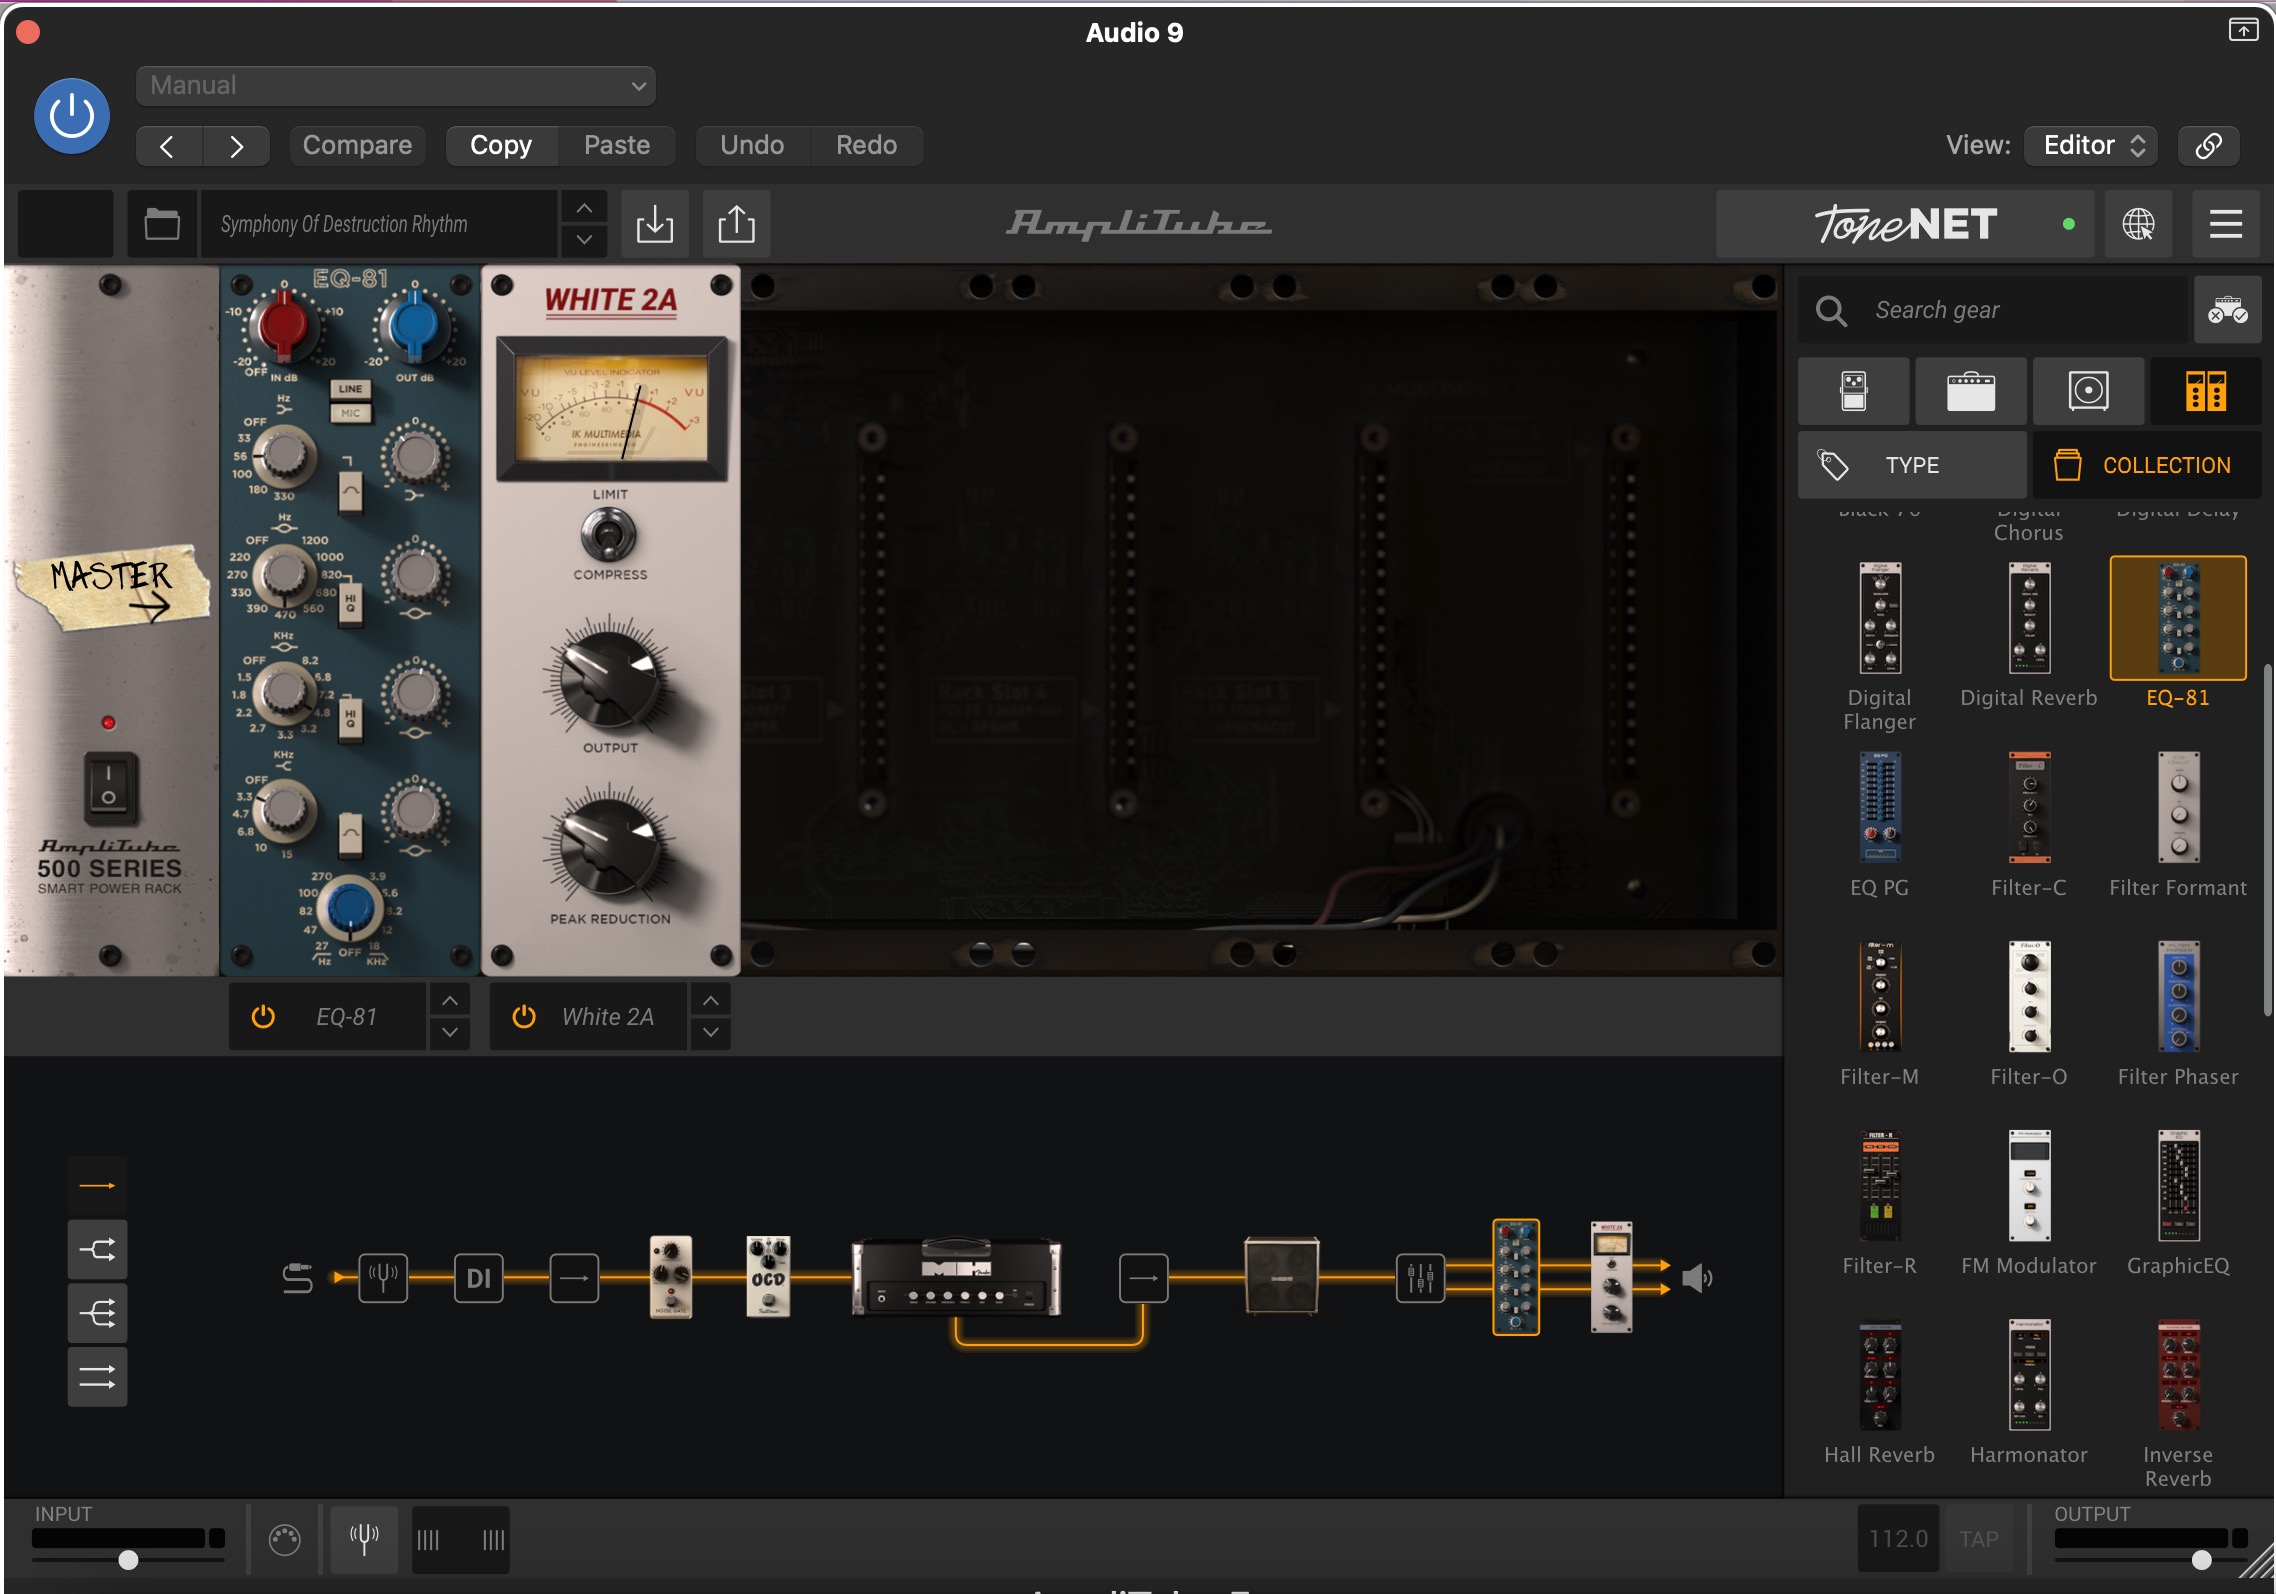Open the tuner icon in bottom bar

364,1540
